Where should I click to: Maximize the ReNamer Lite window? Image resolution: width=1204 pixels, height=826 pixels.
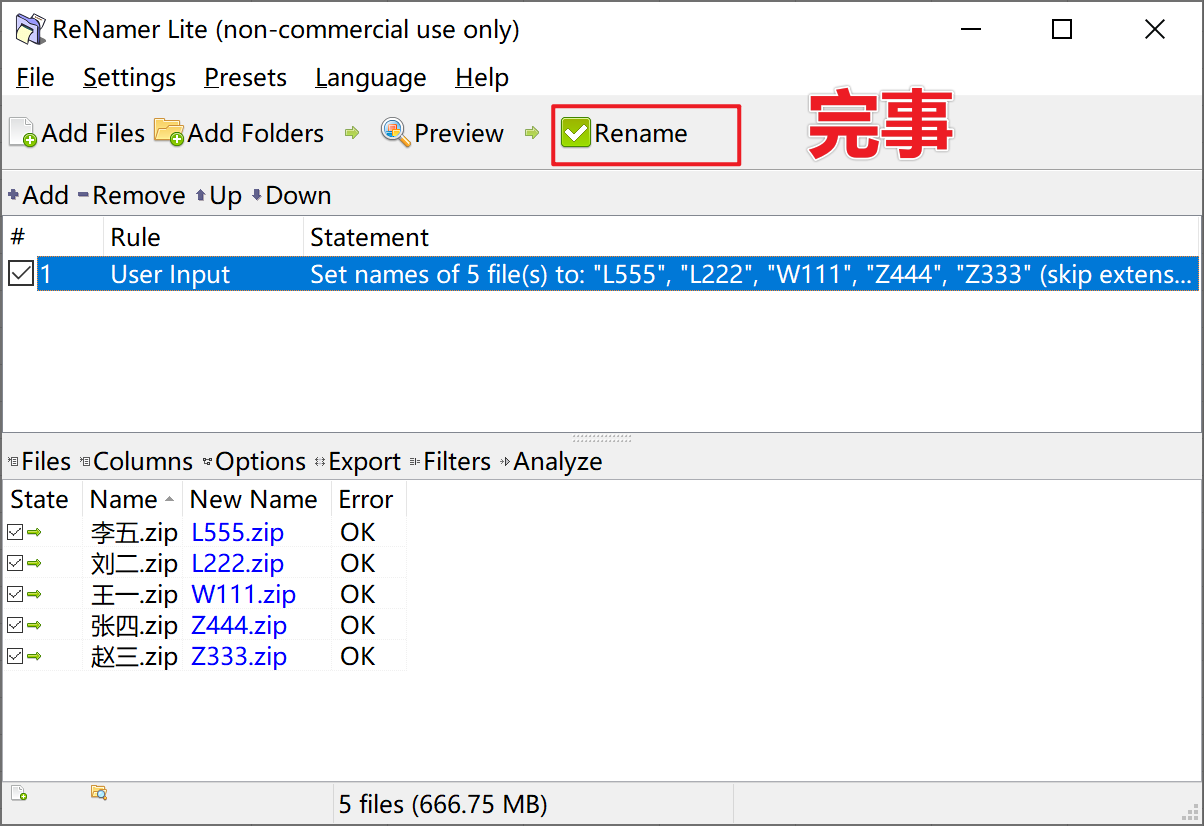[1062, 29]
